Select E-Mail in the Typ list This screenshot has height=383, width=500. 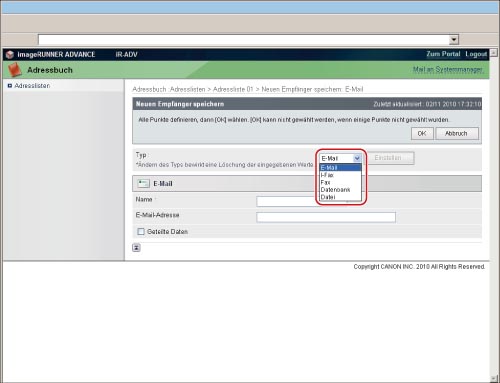click(x=340, y=168)
